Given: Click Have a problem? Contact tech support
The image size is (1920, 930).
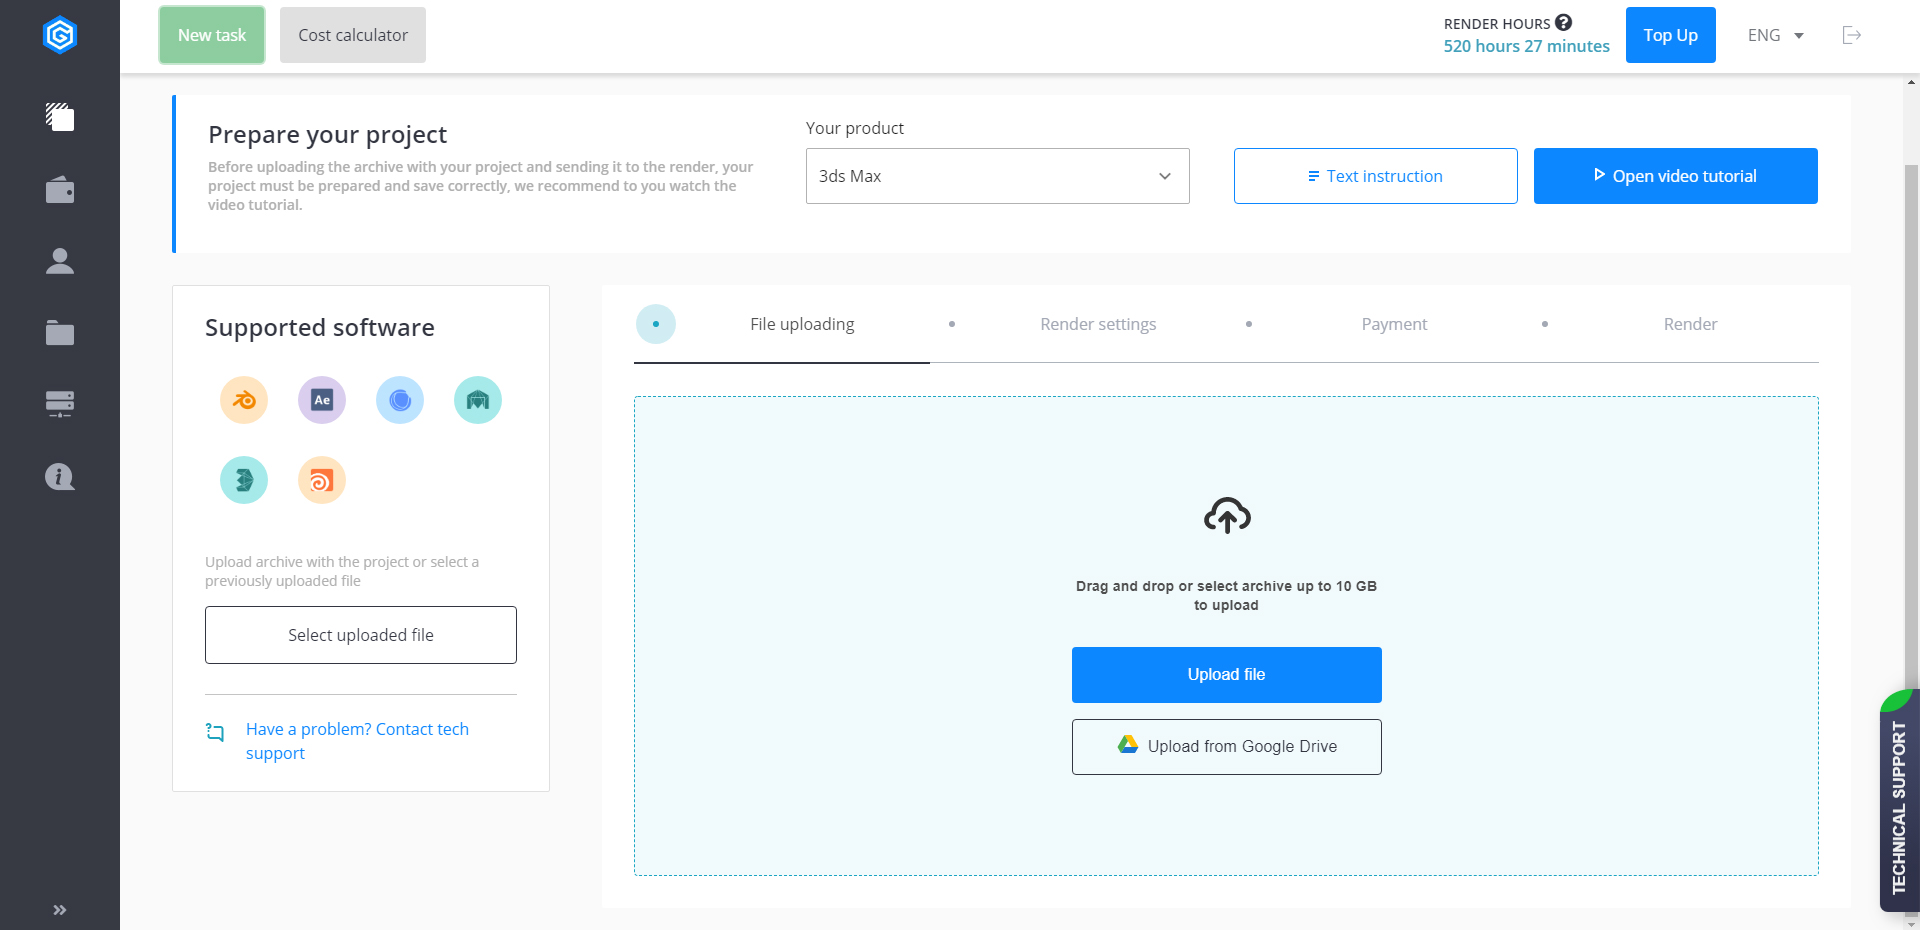Looking at the screenshot, I should click(357, 741).
